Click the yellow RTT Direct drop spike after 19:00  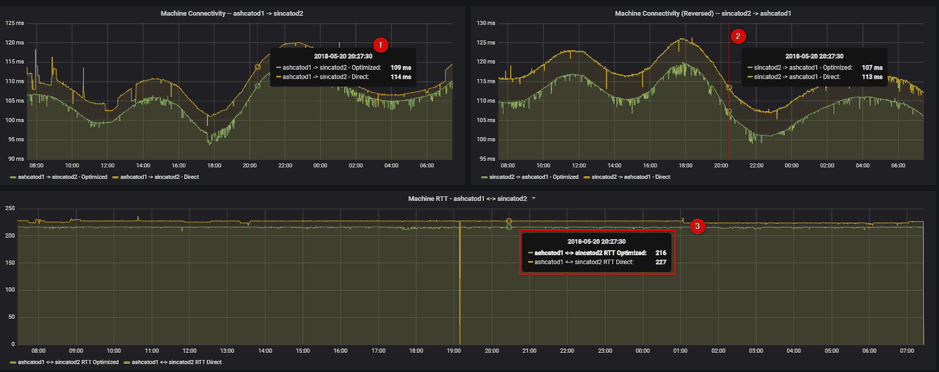coord(459,282)
